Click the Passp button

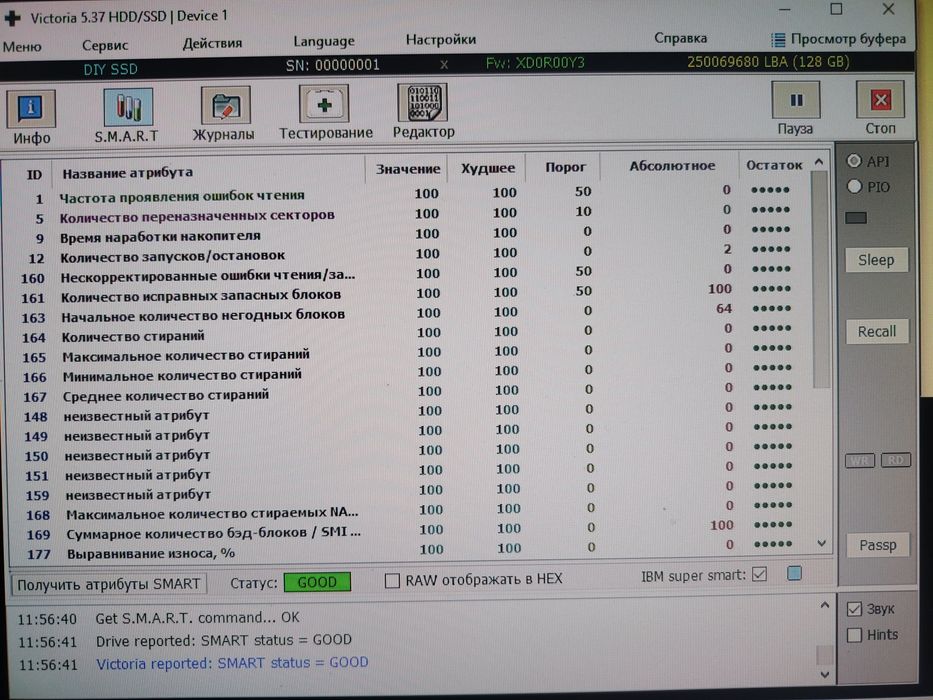(878, 545)
